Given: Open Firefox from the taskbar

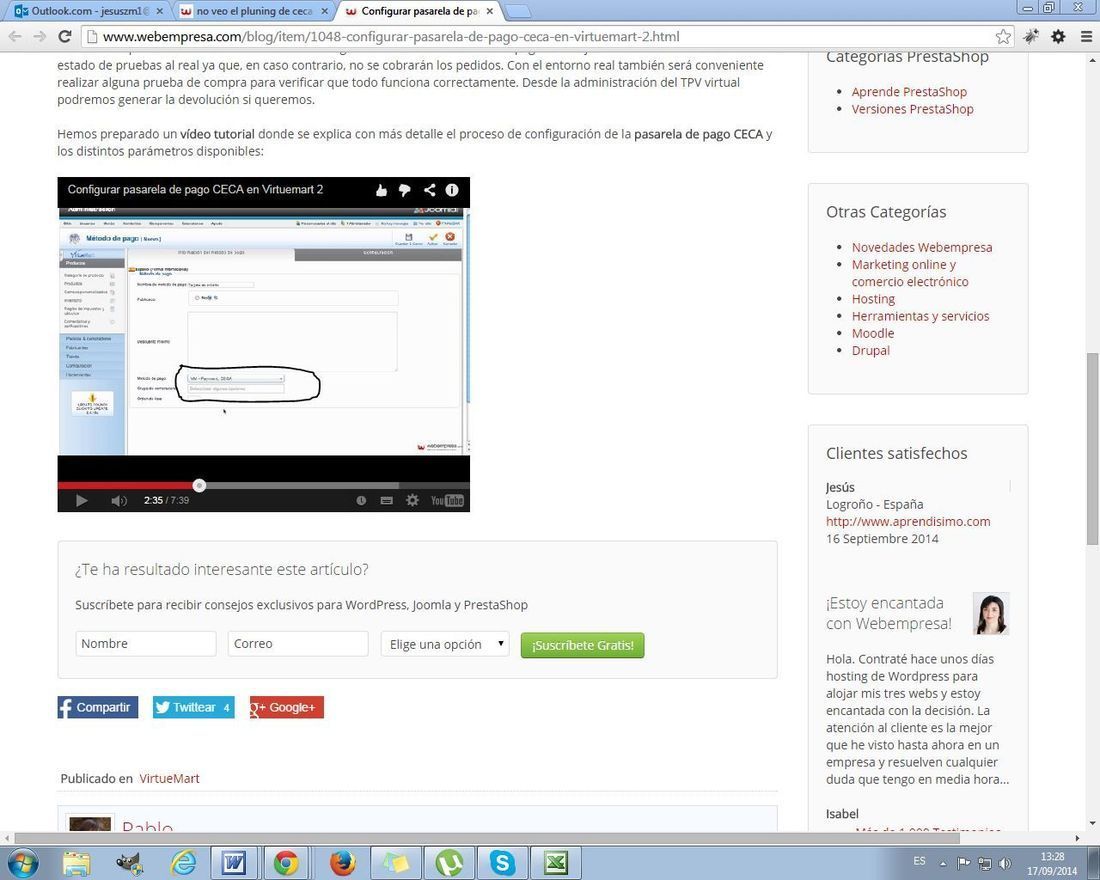Looking at the screenshot, I should tap(342, 863).
